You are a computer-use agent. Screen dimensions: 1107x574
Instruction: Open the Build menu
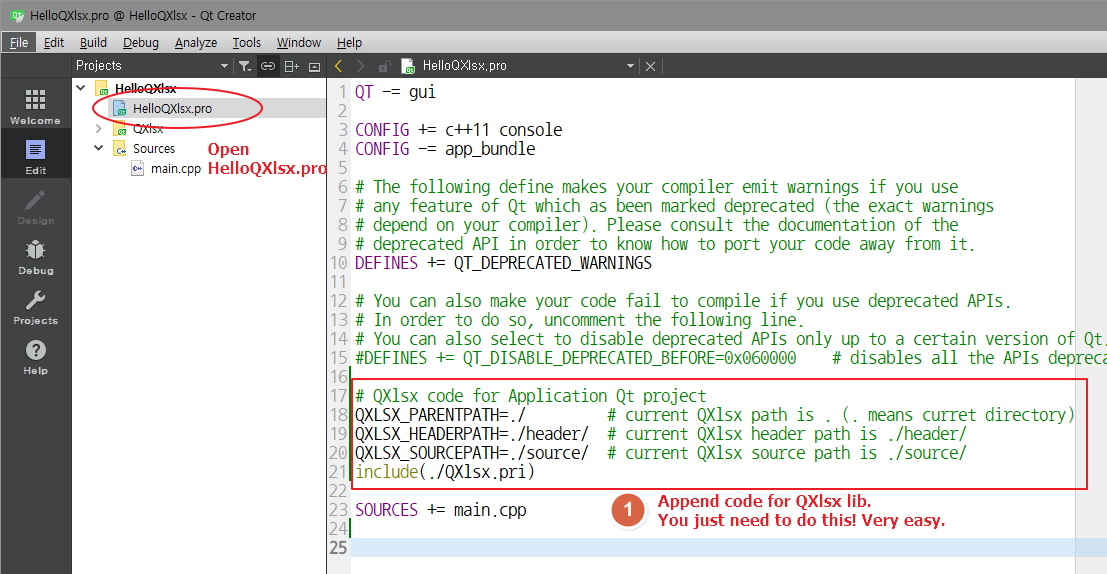93,43
